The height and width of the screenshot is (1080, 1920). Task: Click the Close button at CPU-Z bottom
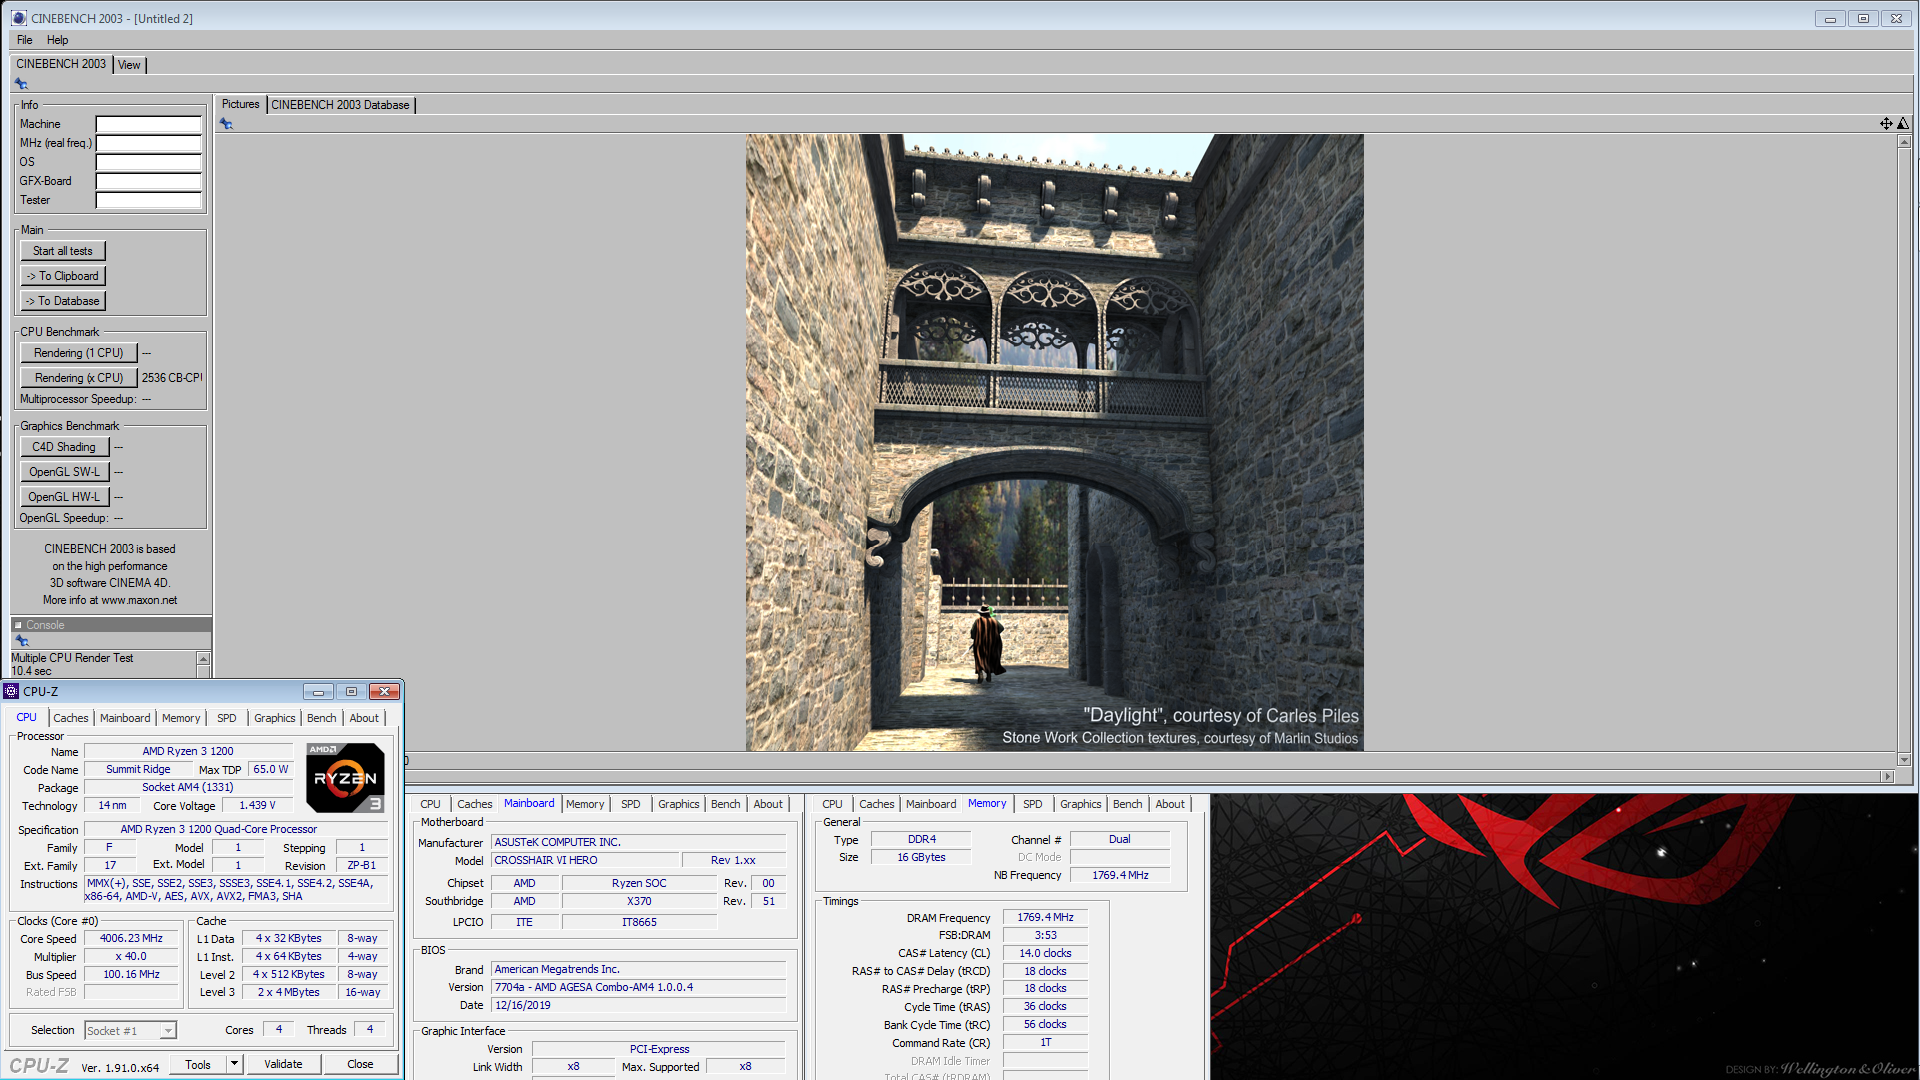tap(360, 1064)
